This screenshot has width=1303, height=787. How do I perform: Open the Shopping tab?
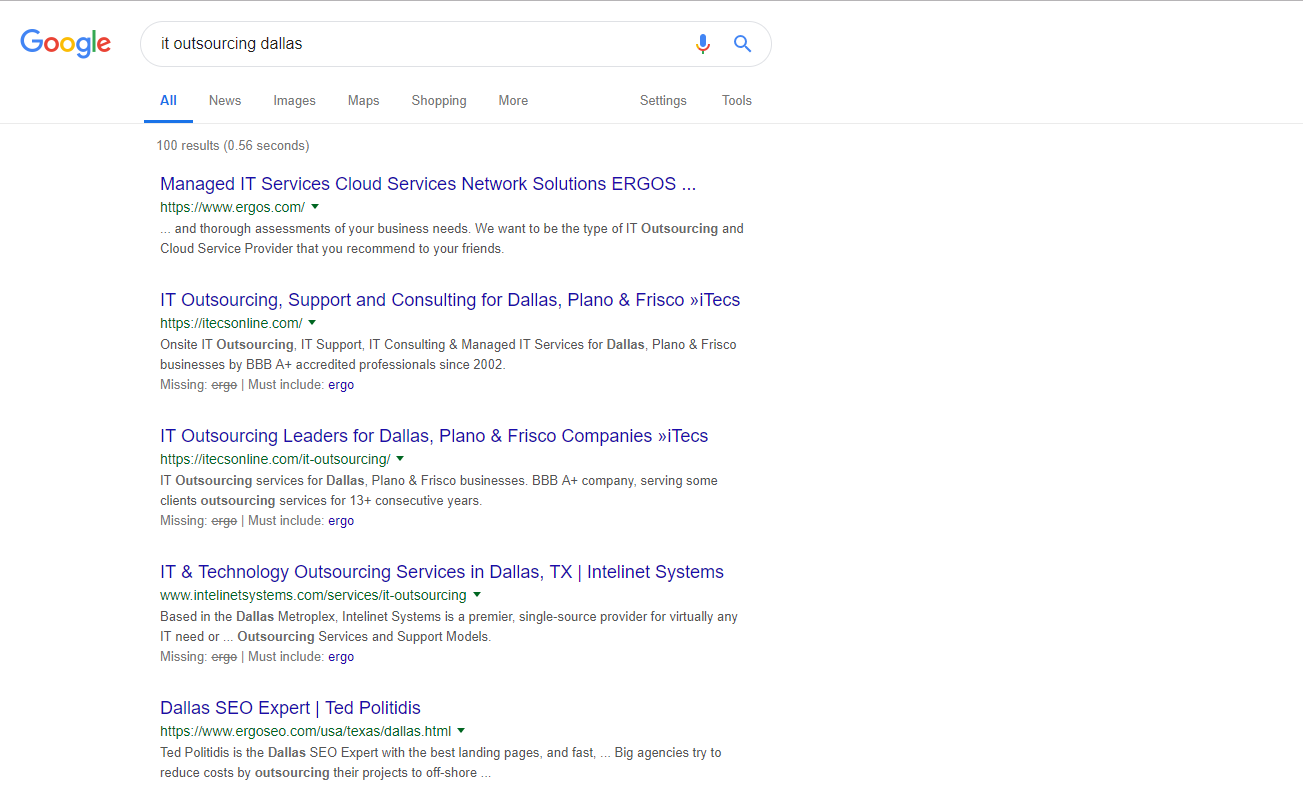point(439,100)
